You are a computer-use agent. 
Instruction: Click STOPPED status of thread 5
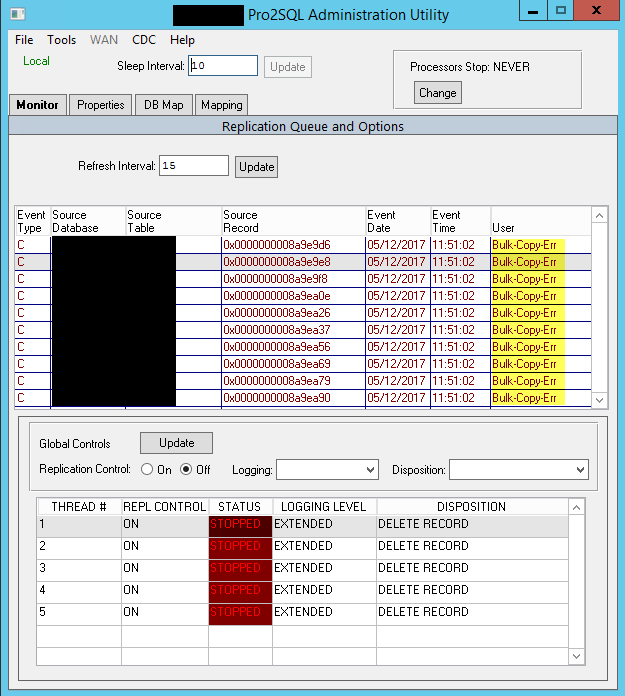tap(240, 612)
